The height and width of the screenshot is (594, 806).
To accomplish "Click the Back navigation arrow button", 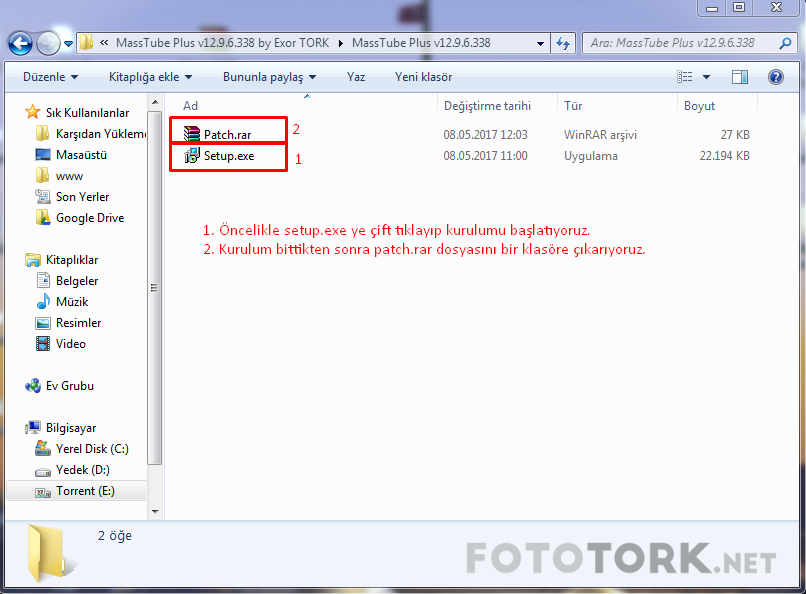I will [x=20, y=43].
